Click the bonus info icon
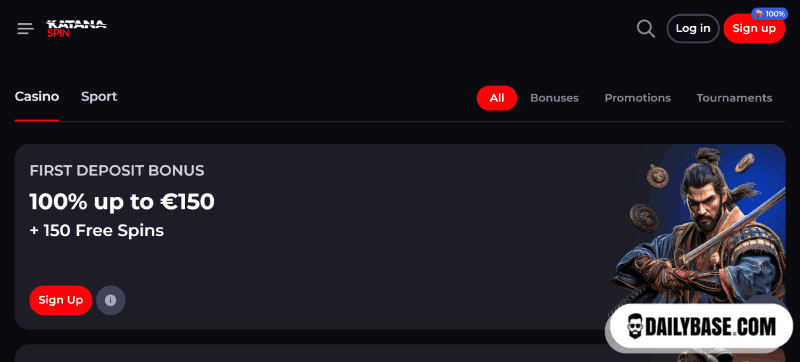The height and width of the screenshot is (362, 800). [111, 300]
